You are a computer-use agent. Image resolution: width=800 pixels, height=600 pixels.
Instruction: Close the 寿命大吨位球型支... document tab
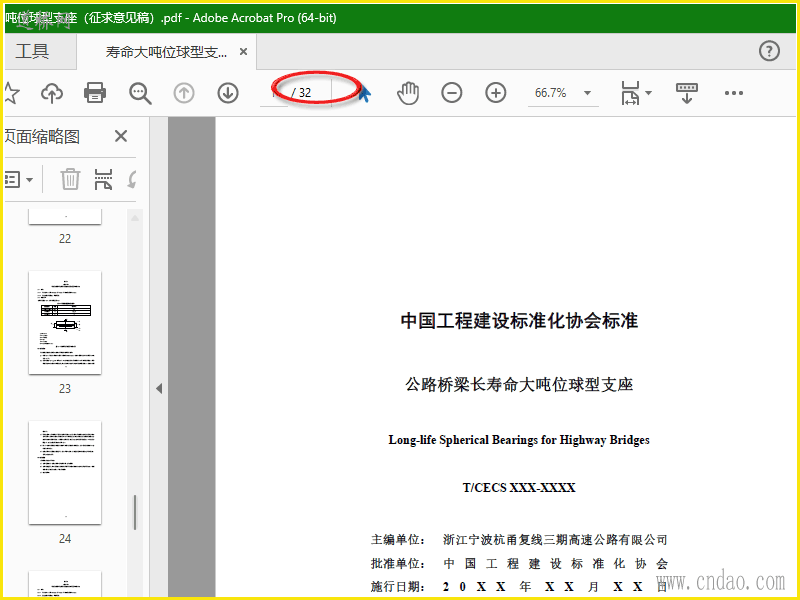(244, 52)
